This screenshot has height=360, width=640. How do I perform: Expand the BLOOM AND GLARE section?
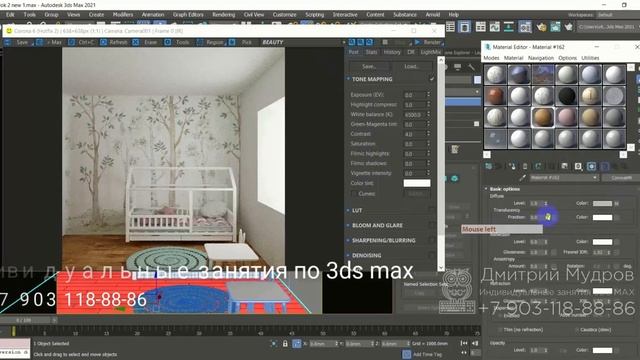tap(348, 225)
